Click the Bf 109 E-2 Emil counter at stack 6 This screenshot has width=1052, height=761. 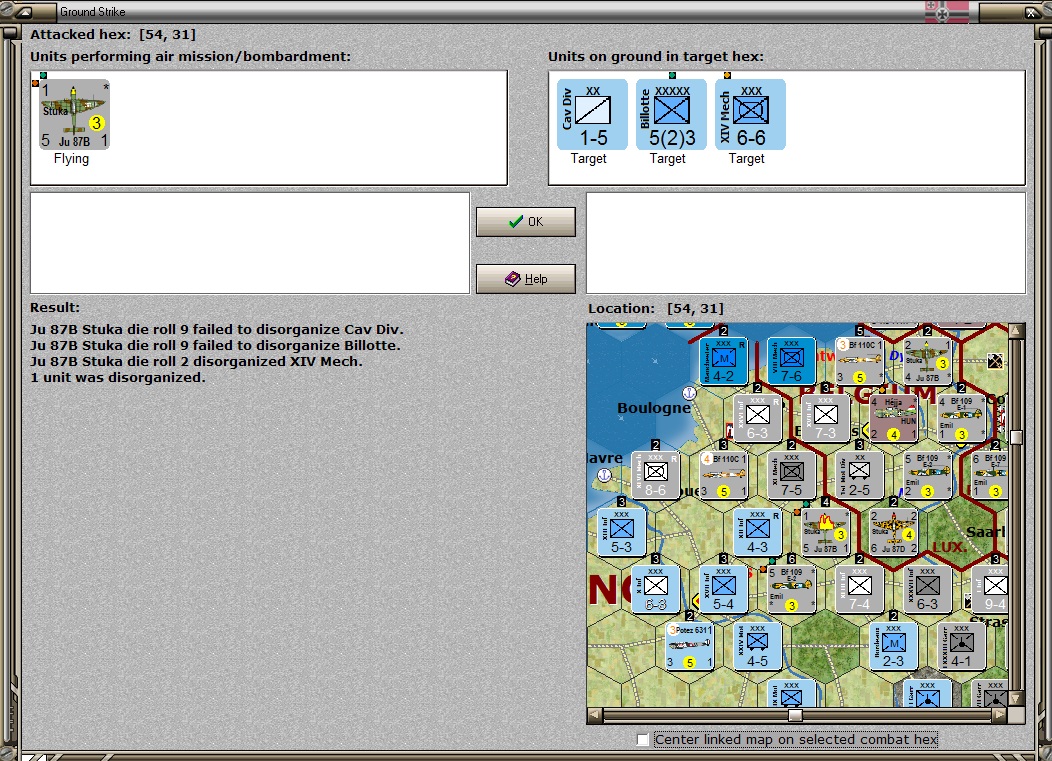pyautogui.click(x=791, y=589)
